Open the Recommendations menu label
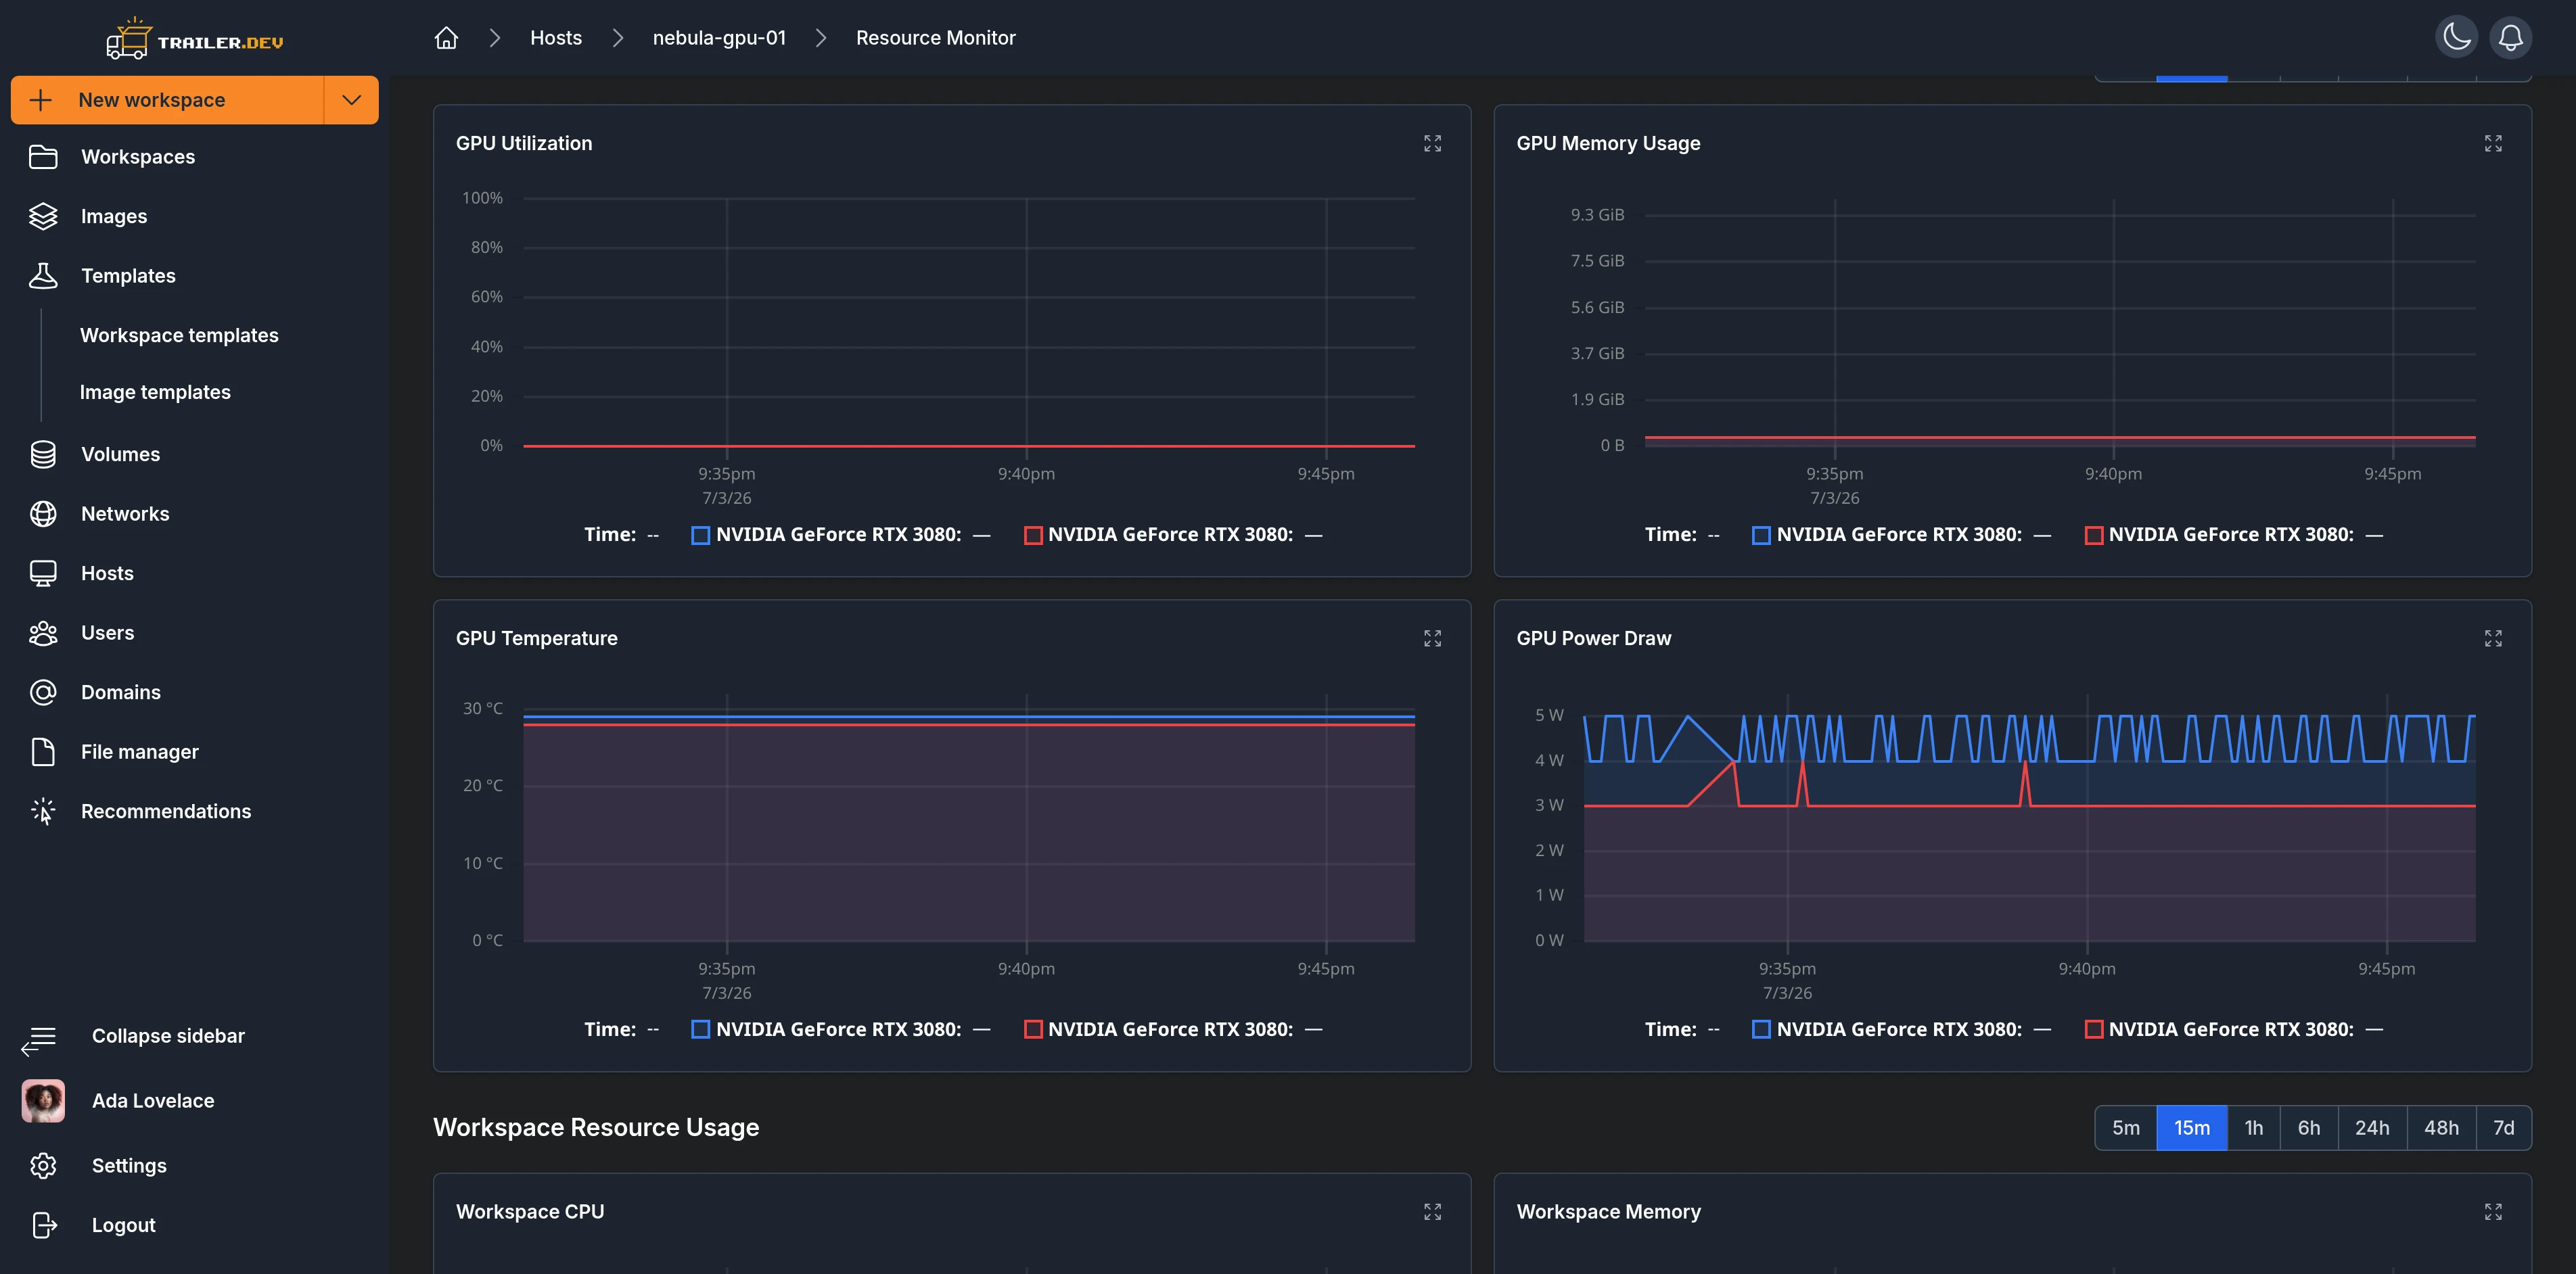Viewport: 2576px width, 1274px height. click(x=166, y=811)
